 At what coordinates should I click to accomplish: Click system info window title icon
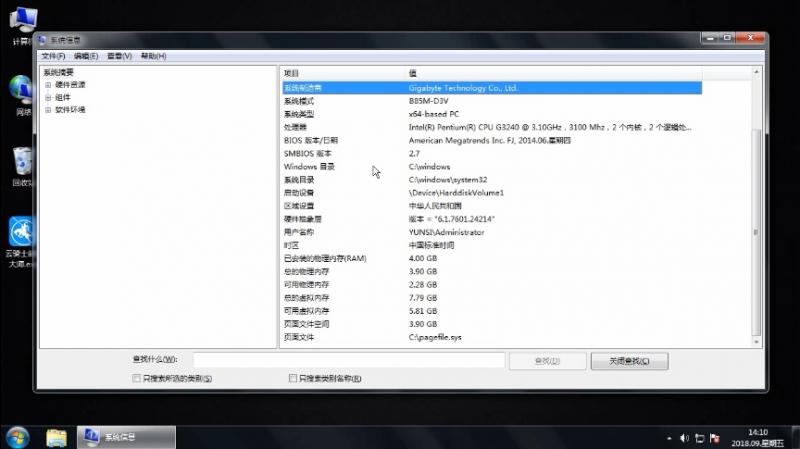point(42,40)
